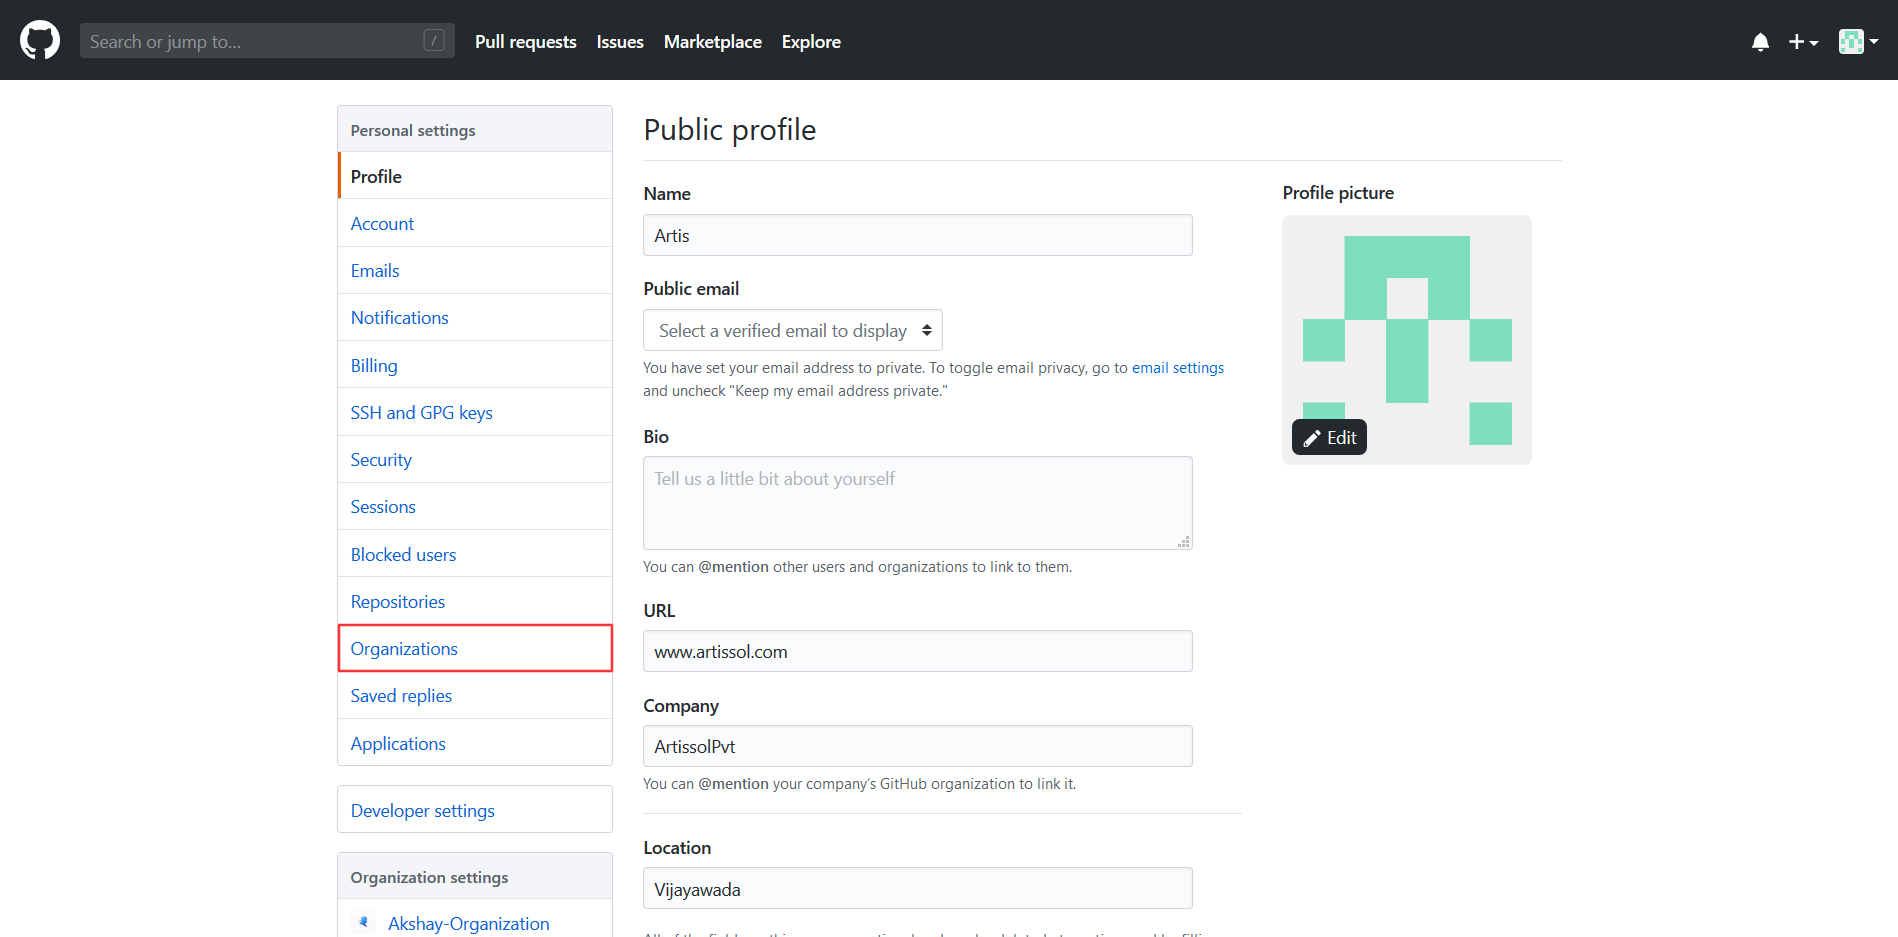Click the Edit profile picture button
Screen dimensions: 1898x937
click(1329, 437)
